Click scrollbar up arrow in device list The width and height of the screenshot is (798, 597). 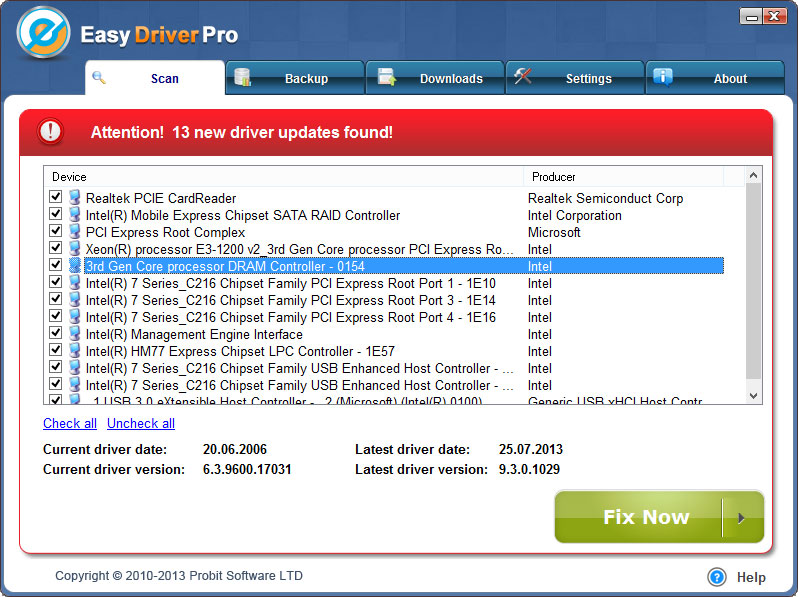754,176
